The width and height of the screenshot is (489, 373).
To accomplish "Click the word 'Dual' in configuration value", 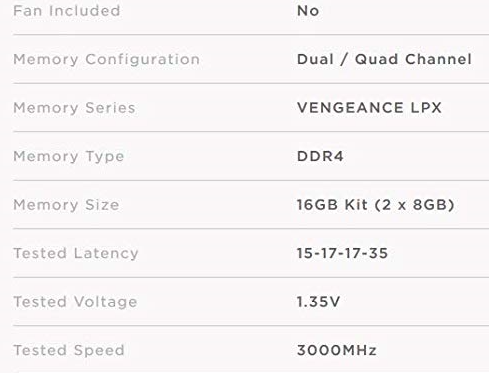I will tap(315, 59).
